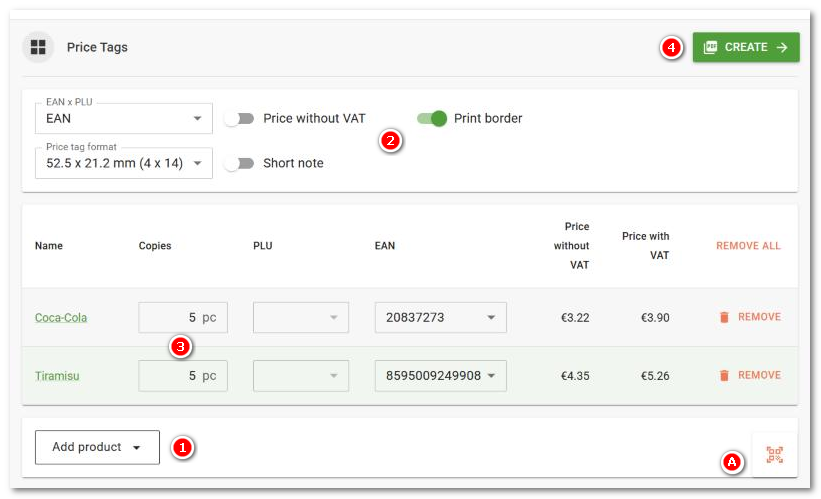Enable the Short note switch
The width and height of the screenshot is (821, 499).
(240, 163)
